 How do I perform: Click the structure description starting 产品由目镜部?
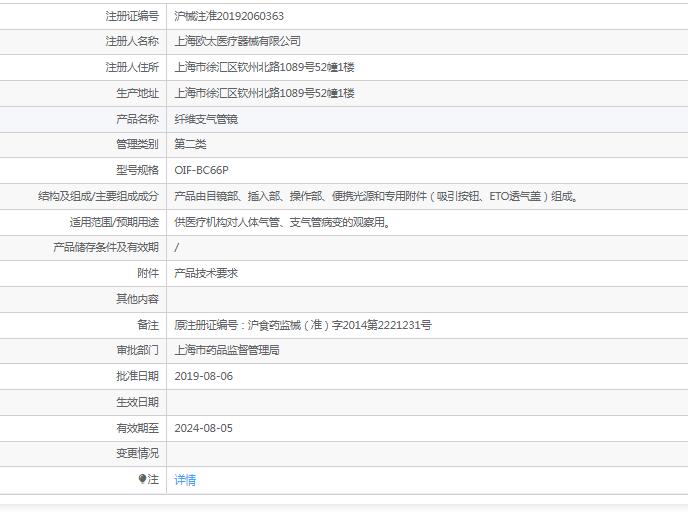pyautogui.click(x=376, y=196)
